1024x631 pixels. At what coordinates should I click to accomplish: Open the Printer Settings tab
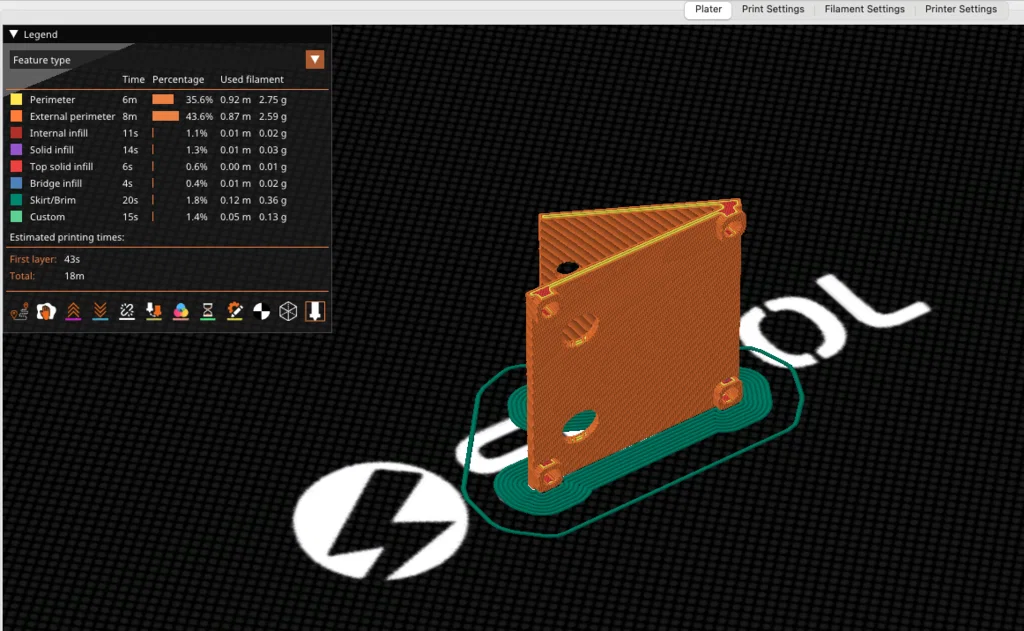coord(961,9)
